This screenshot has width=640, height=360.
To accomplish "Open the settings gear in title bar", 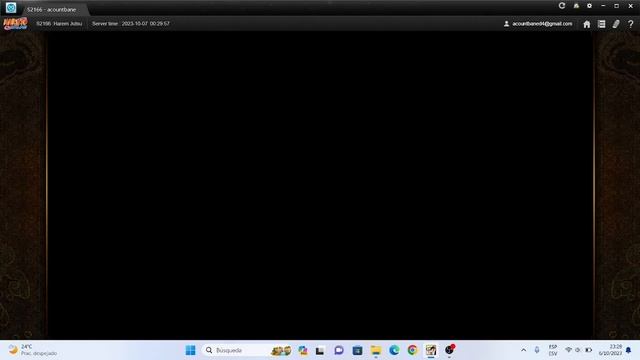I will 589,6.
